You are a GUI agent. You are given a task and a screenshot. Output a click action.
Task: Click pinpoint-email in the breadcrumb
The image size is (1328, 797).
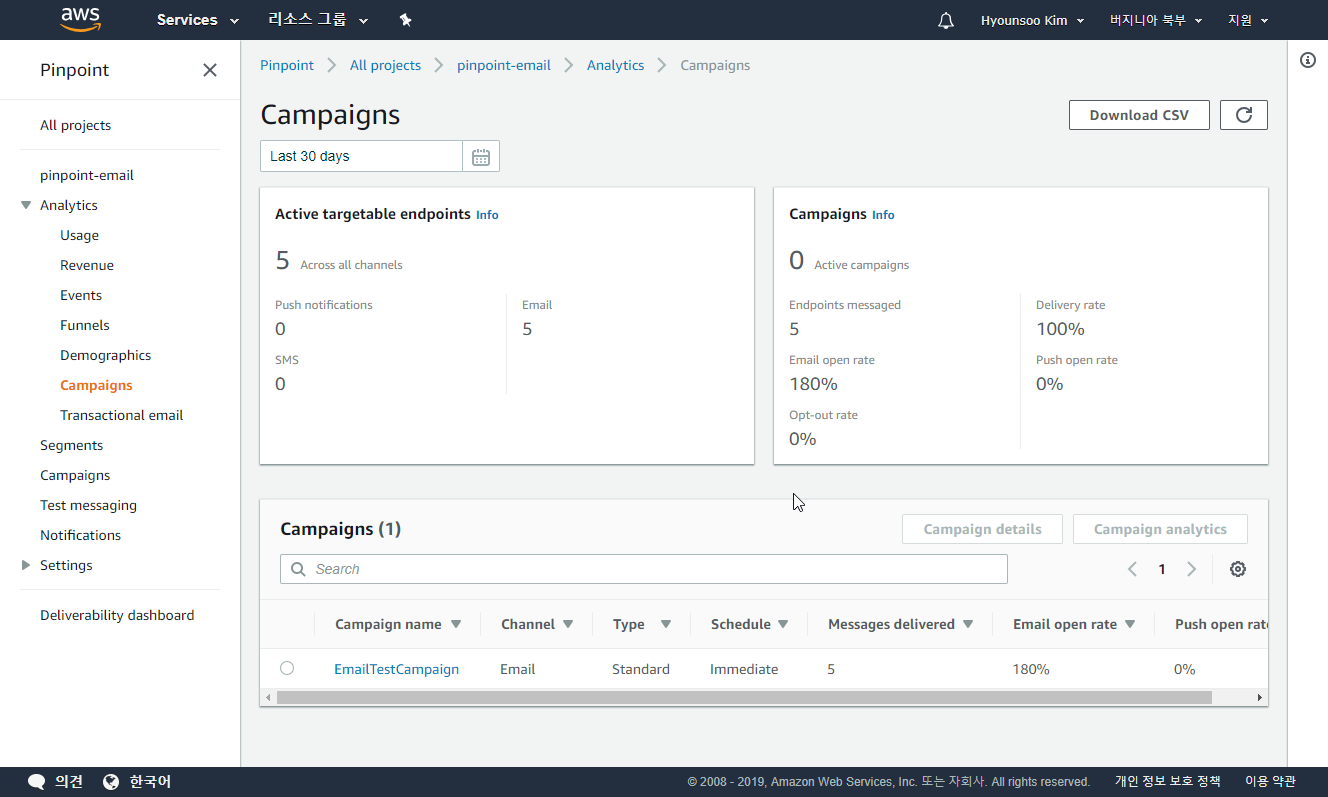pyautogui.click(x=504, y=65)
